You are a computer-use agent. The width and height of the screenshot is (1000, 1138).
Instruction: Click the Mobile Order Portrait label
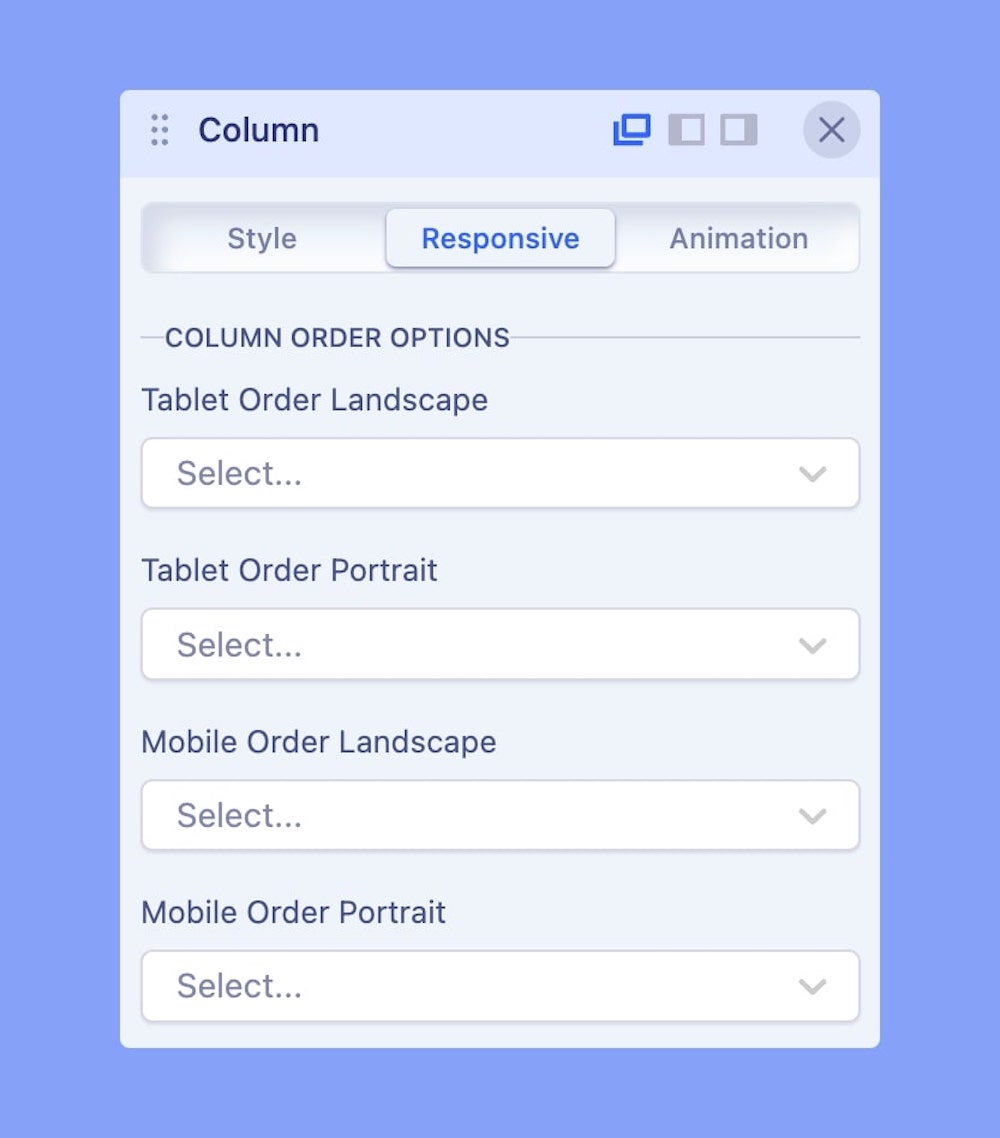click(x=293, y=912)
